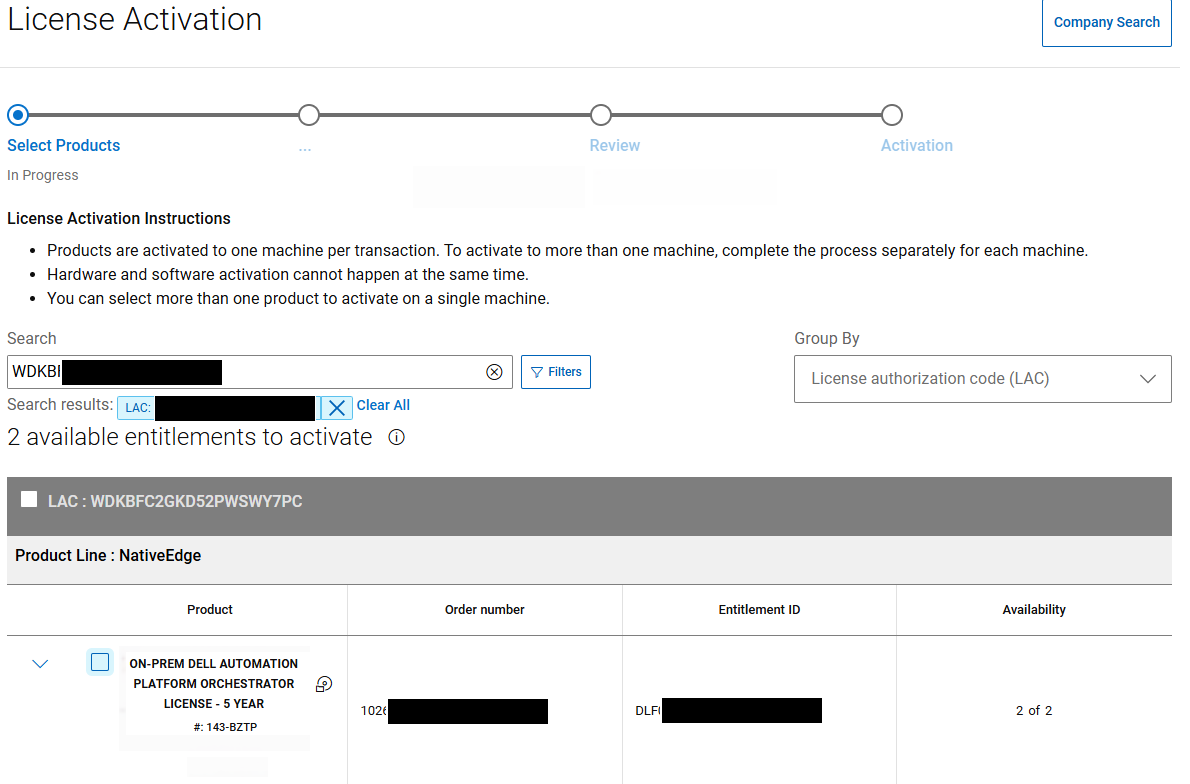Click the Activation step circle
This screenshot has height=784, width=1190.
[x=892, y=115]
